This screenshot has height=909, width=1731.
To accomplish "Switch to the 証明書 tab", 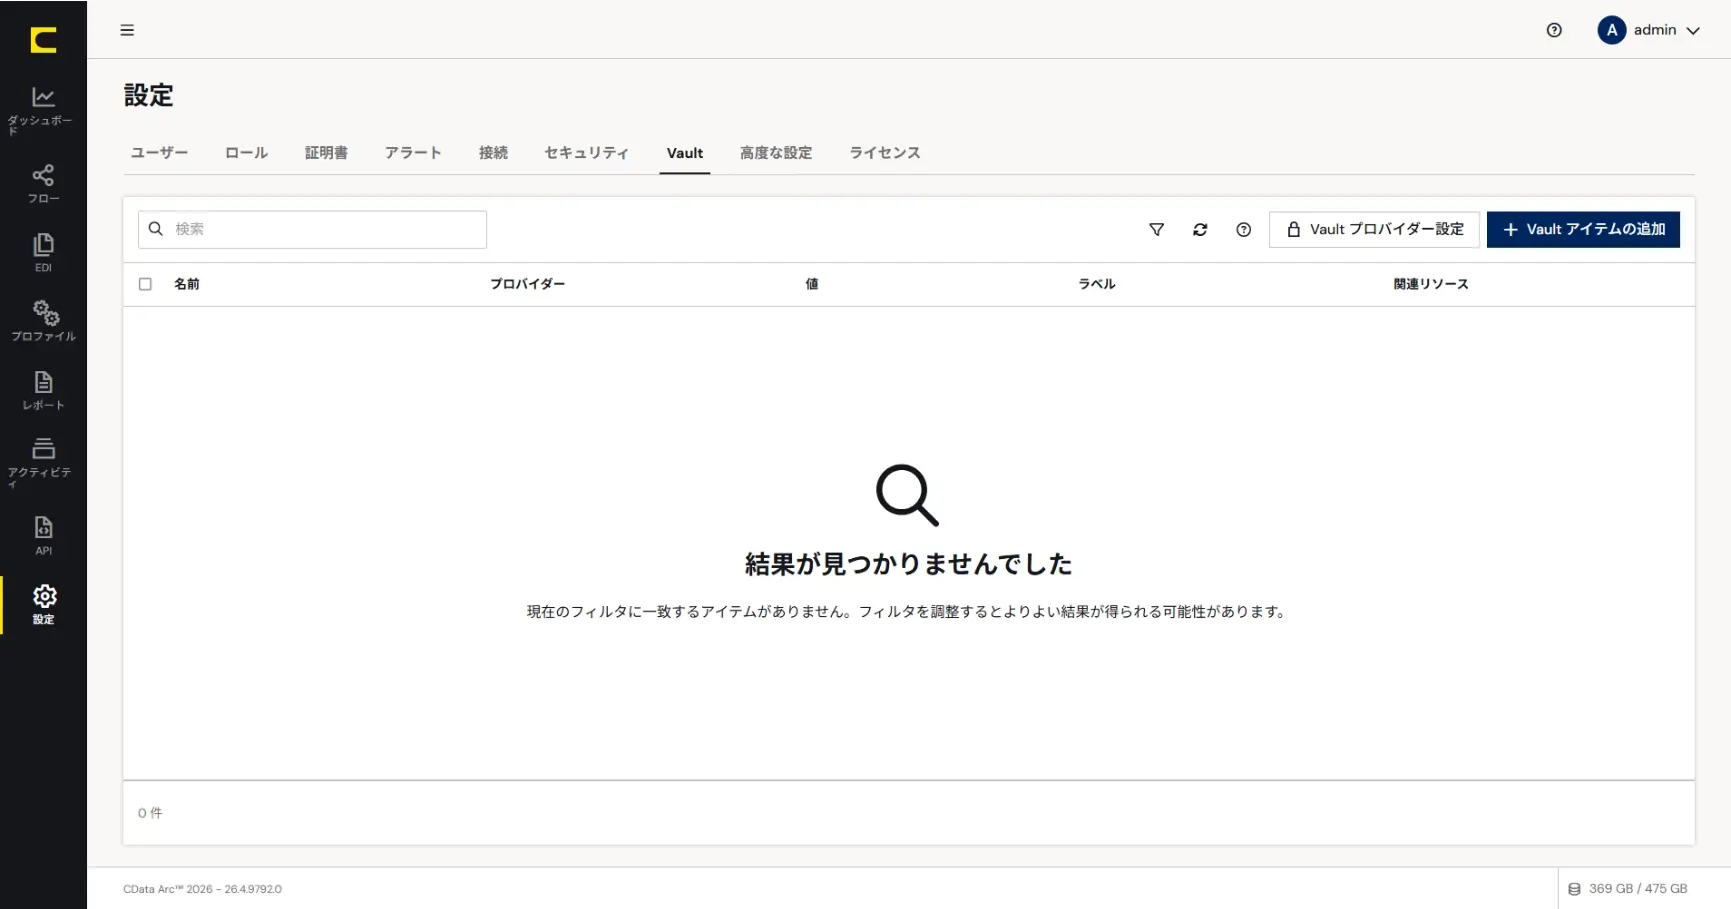I will coord(326,153).
